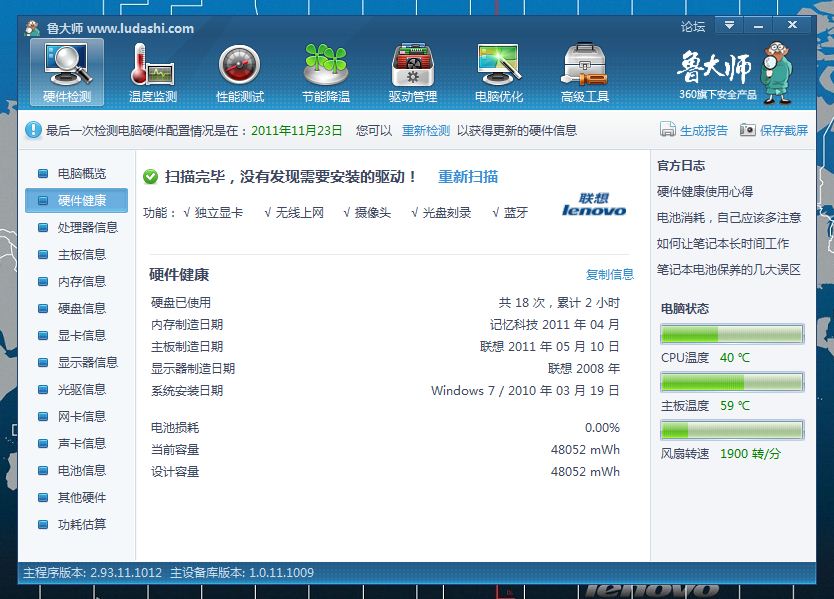Minimize the Ludashi window
Viewport: 834px width, 599px height.
point(758,25)
